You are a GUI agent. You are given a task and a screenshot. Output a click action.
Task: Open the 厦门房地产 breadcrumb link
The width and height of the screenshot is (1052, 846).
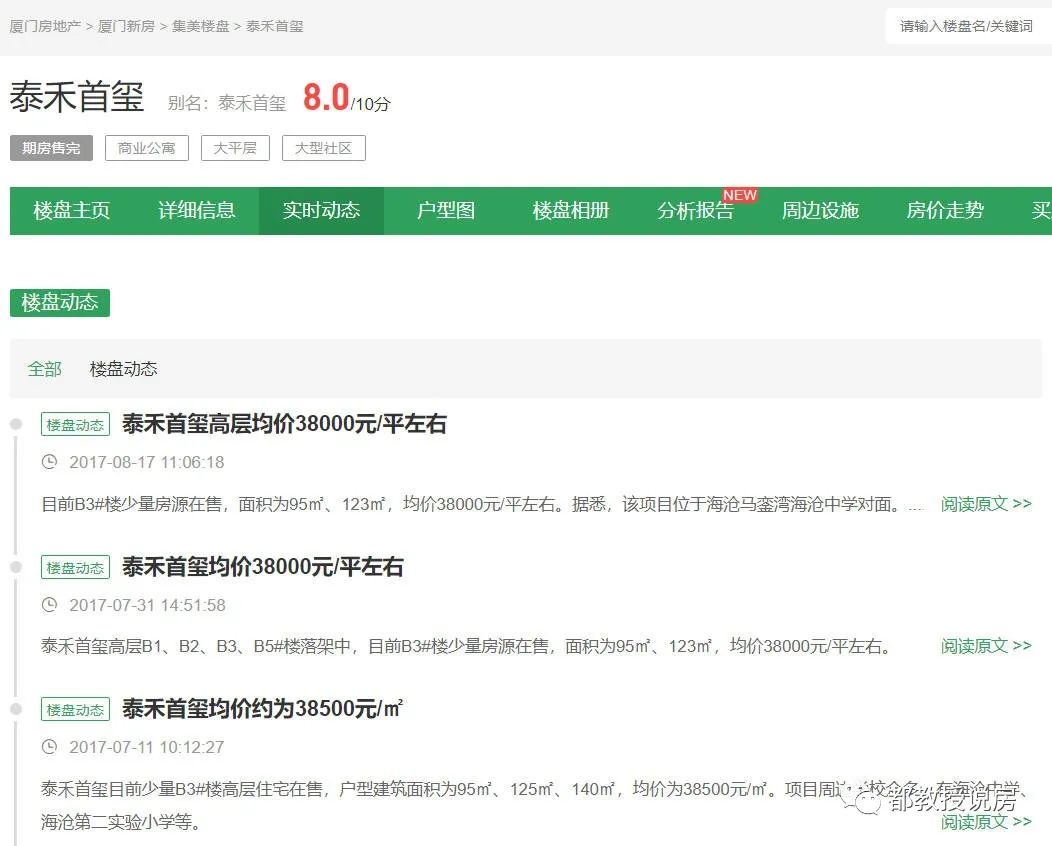(44, 27)
